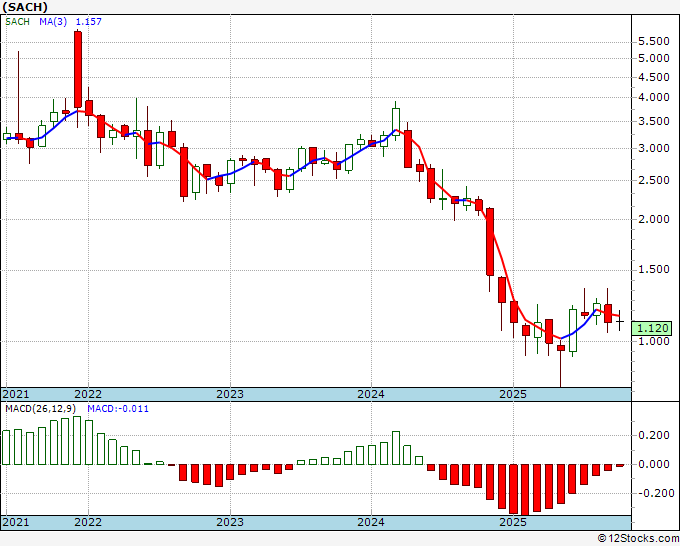Click 2023 on the MACD timeline
The height and width of the screenshot is (546, 680).
pos(230,522)
